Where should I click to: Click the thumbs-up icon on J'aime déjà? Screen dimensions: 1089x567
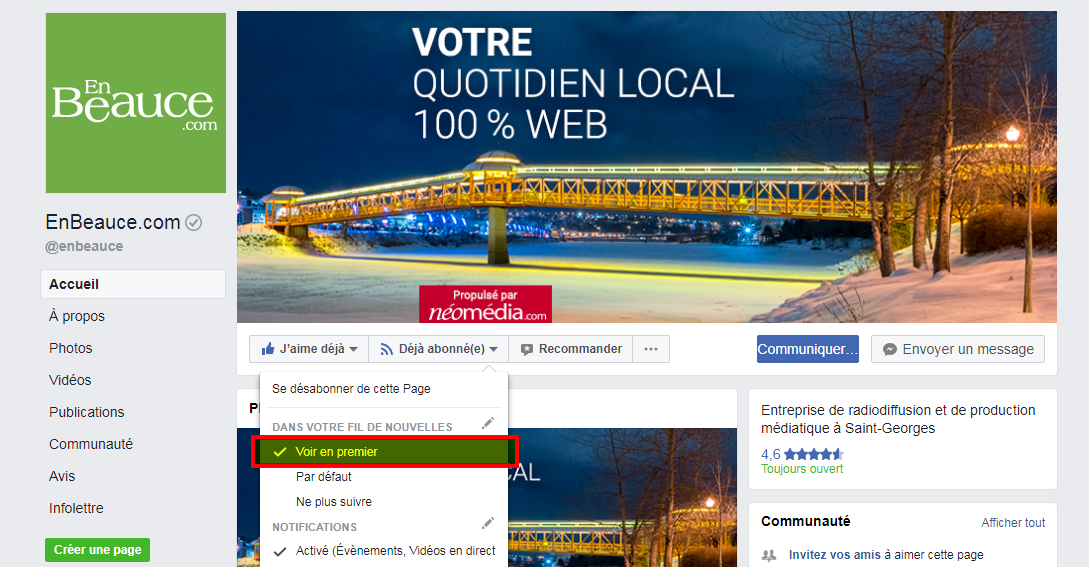pyautogui.click(x=268, y=349)
